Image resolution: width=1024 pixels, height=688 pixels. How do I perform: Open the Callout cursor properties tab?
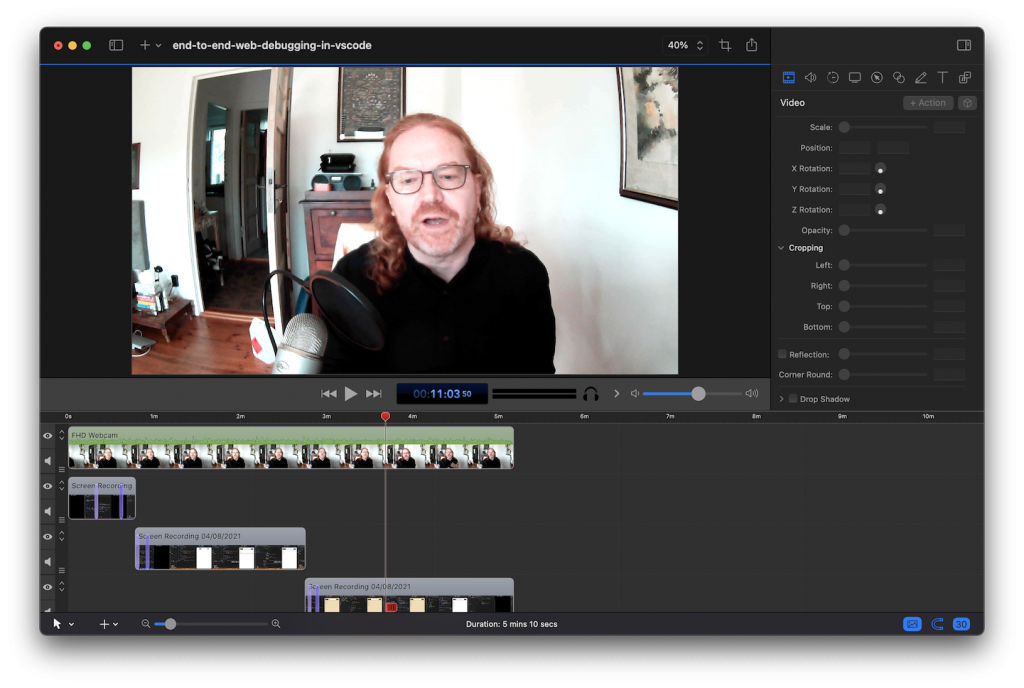click(x=877, y=78)
